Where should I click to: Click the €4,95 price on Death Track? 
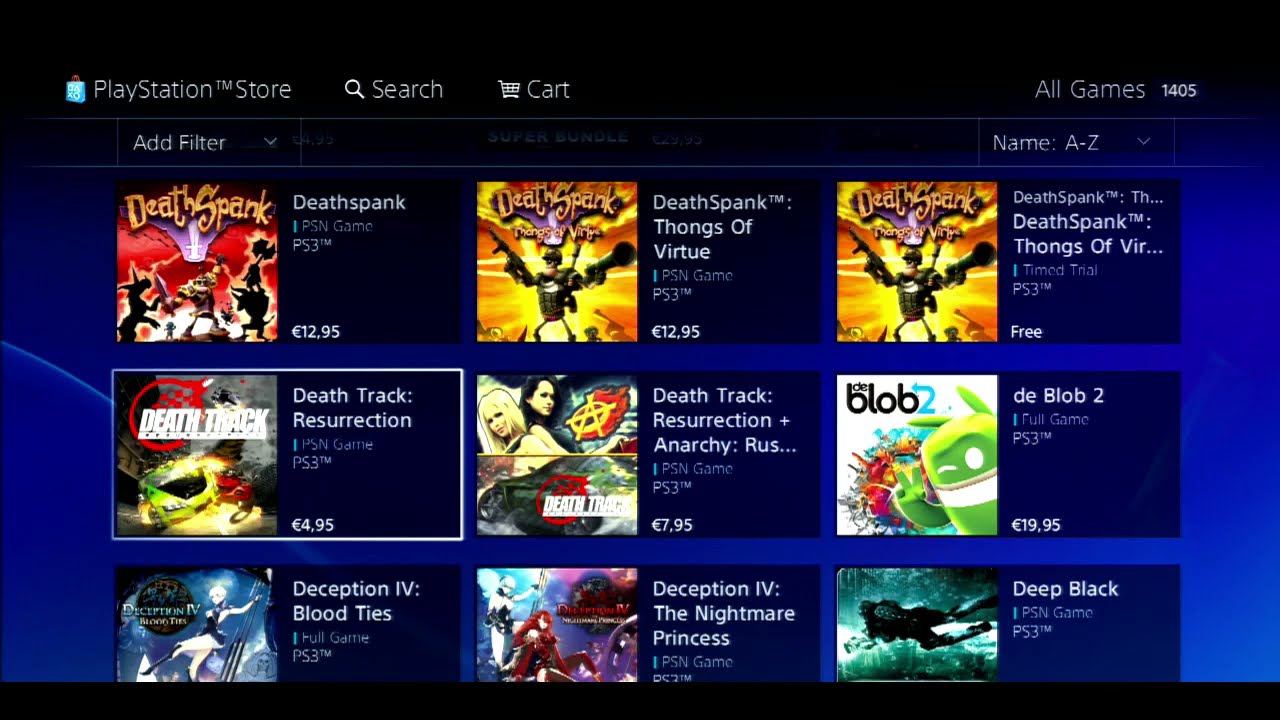(x=312, y=525)
